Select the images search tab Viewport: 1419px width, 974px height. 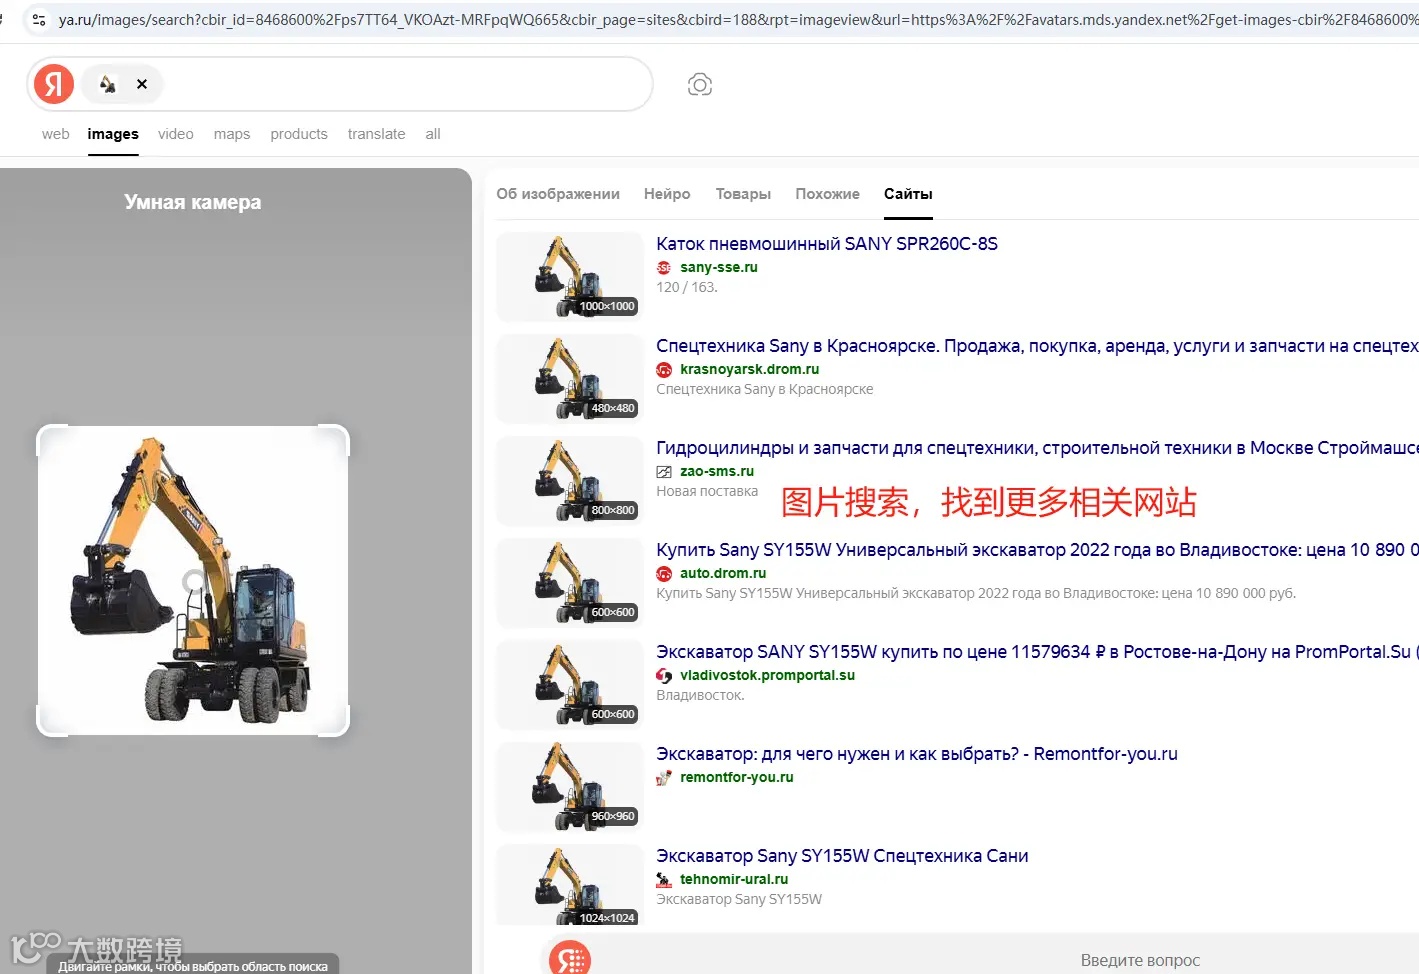point(113,134)
